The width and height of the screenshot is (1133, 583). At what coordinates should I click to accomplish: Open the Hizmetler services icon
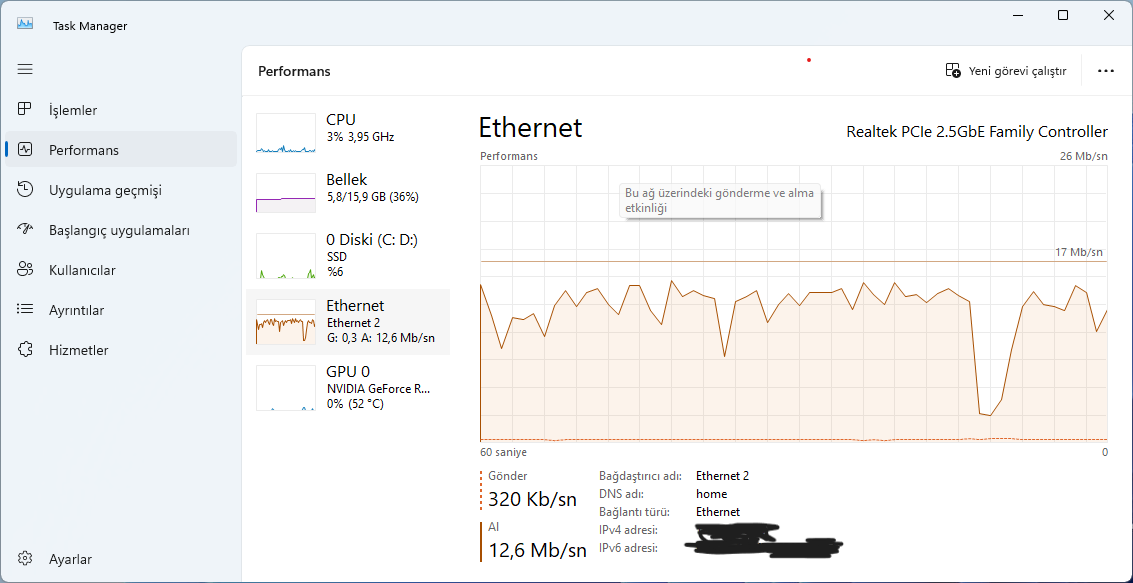pyautogui.click(x=26, y=350)
